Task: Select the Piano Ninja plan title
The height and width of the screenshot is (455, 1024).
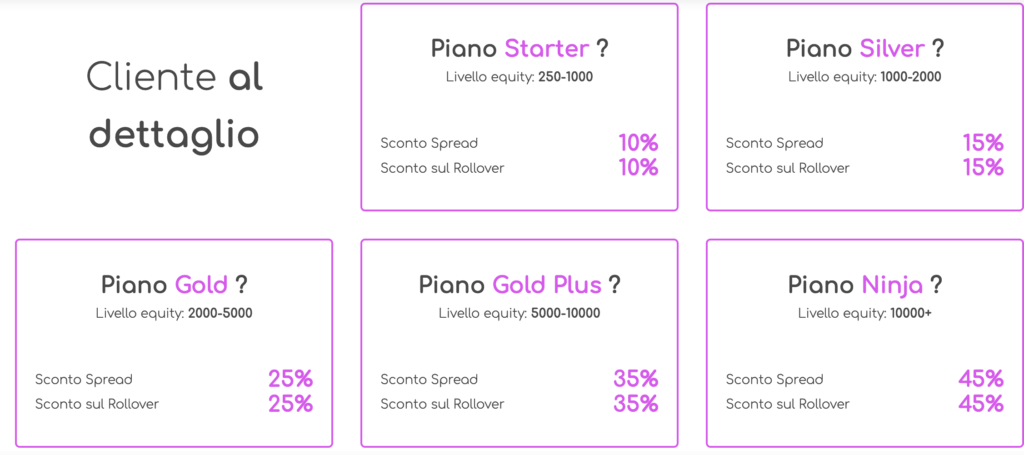Action: pyautogui.click(x=856, y=285)
